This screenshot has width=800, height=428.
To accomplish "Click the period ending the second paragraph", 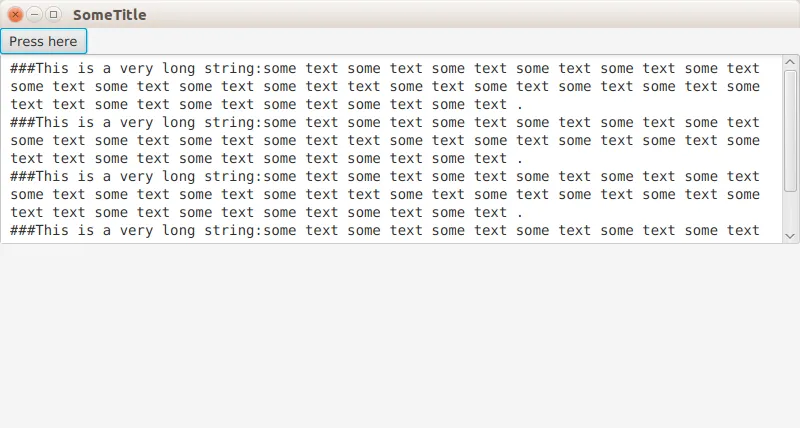I will 519,159.
